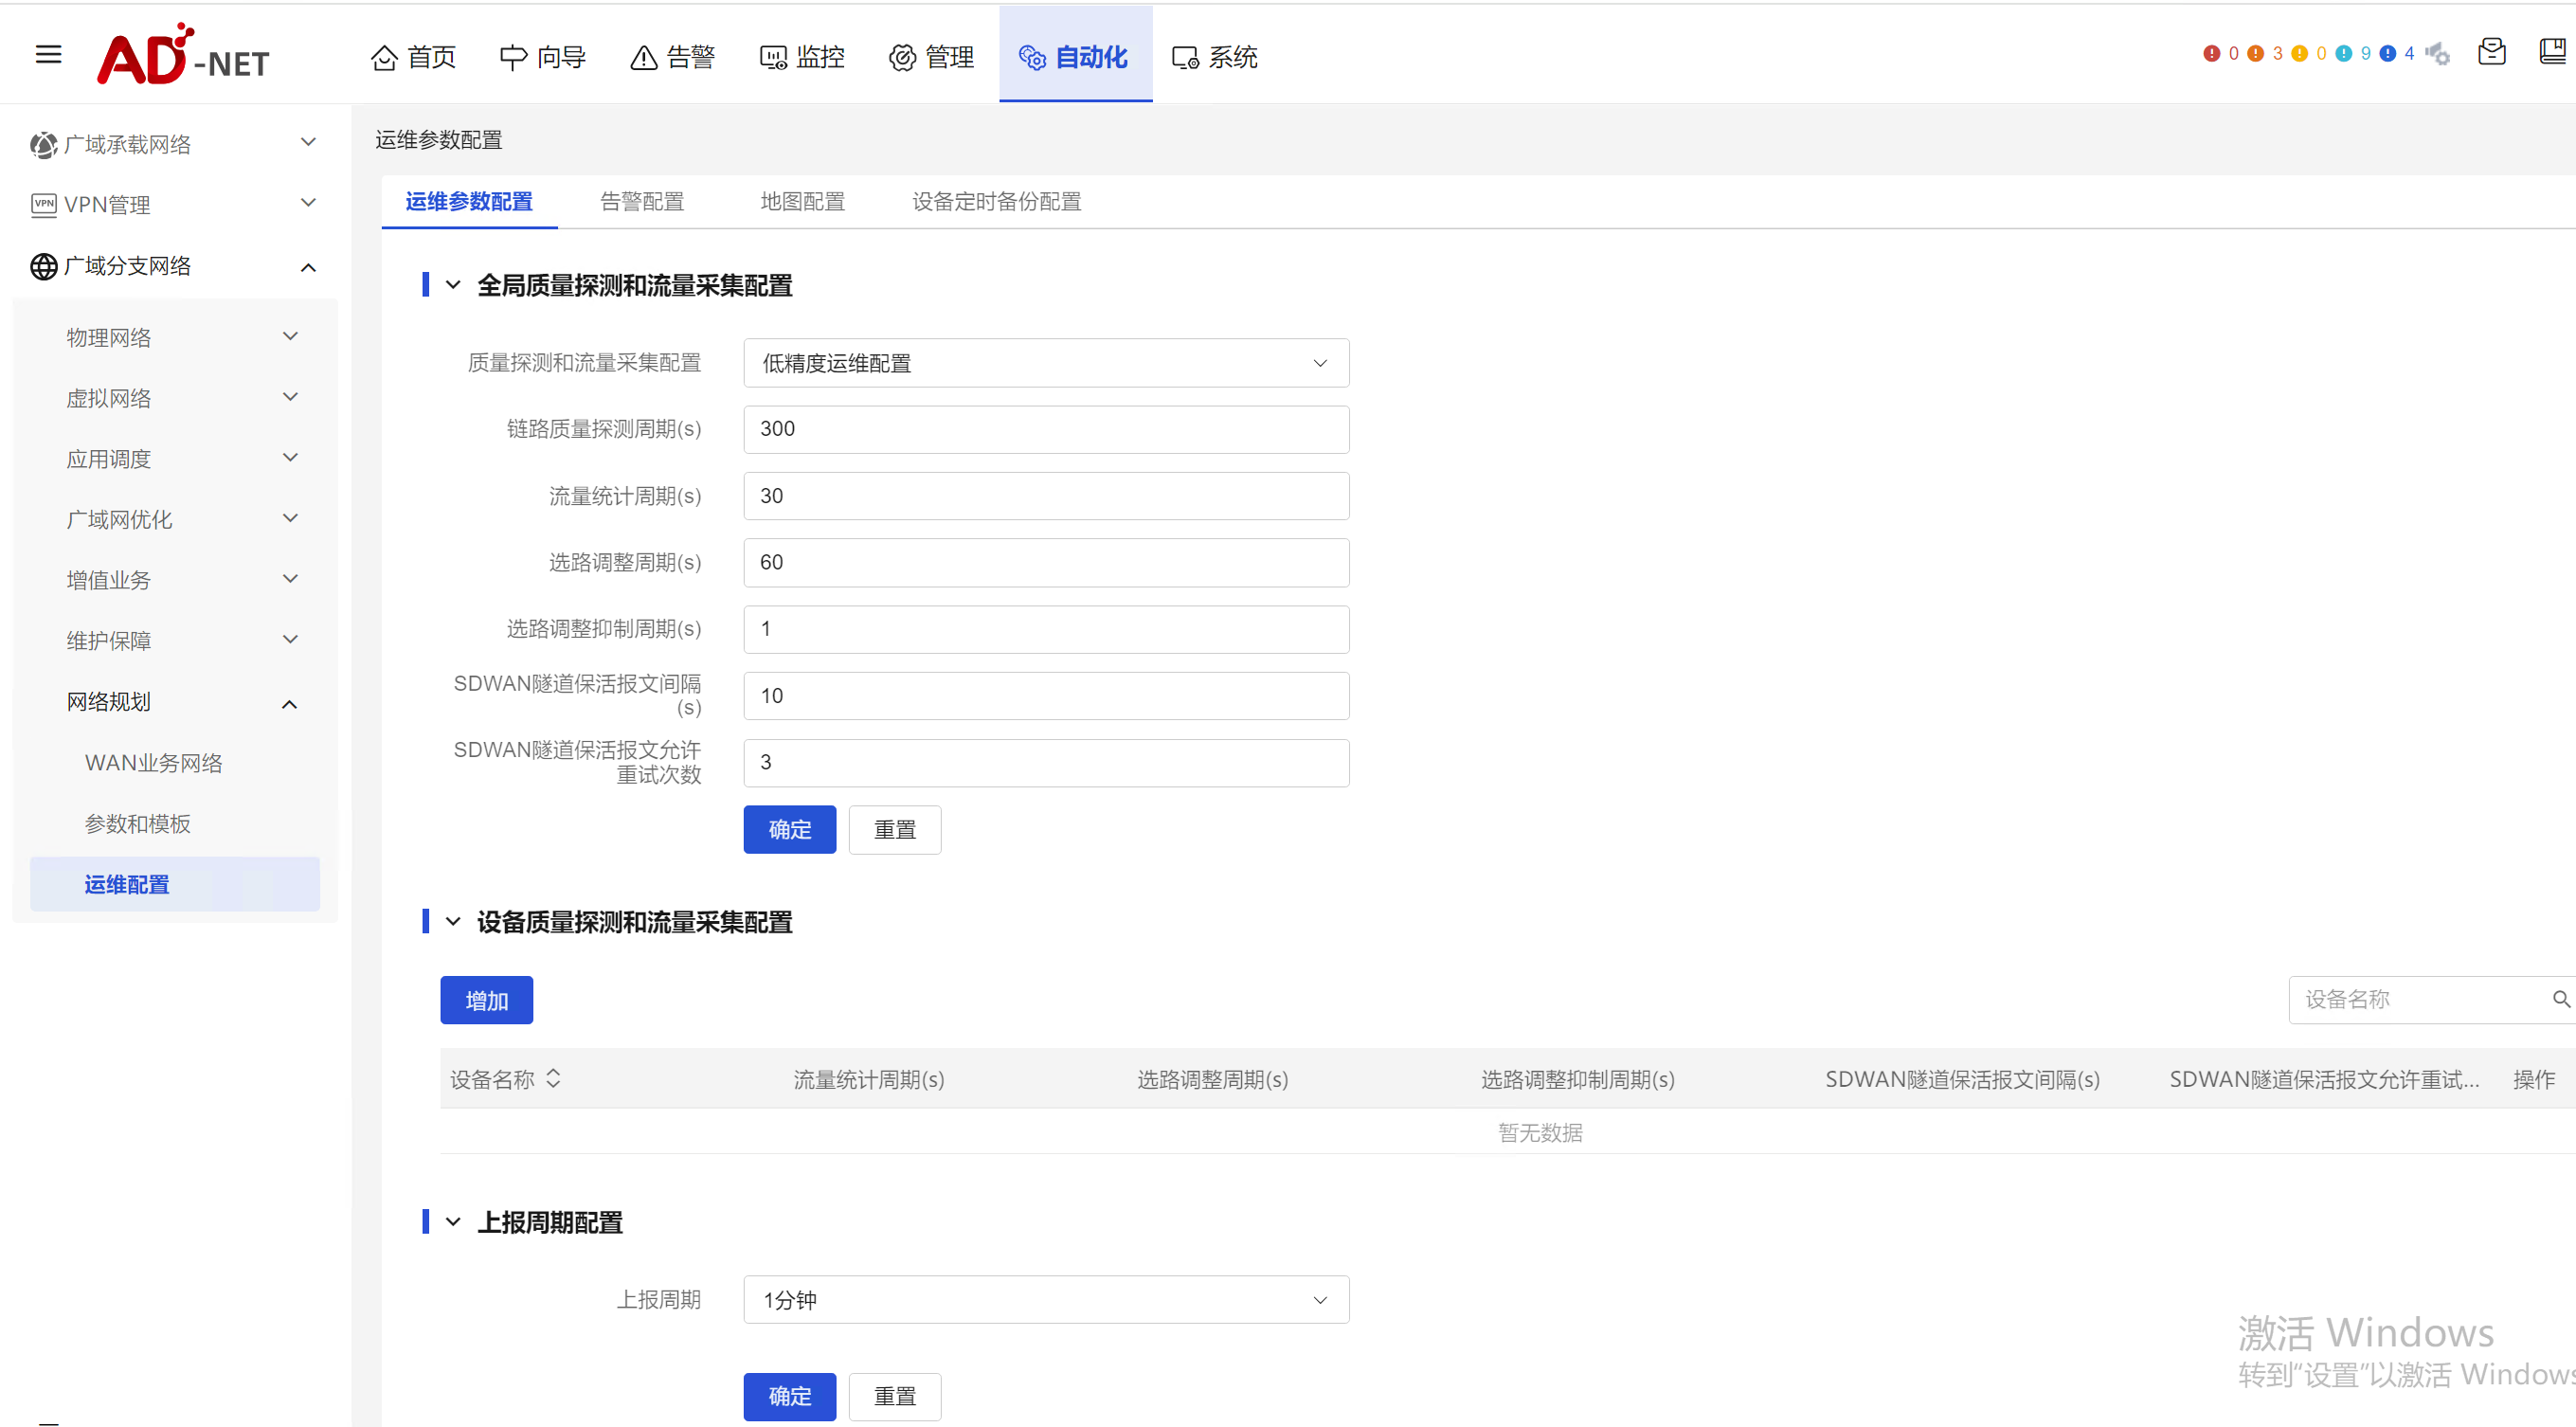This screenshot has height=1427, width=2576.
Task: Open the mail inbox icon in header
Action: coord(2491,52)
